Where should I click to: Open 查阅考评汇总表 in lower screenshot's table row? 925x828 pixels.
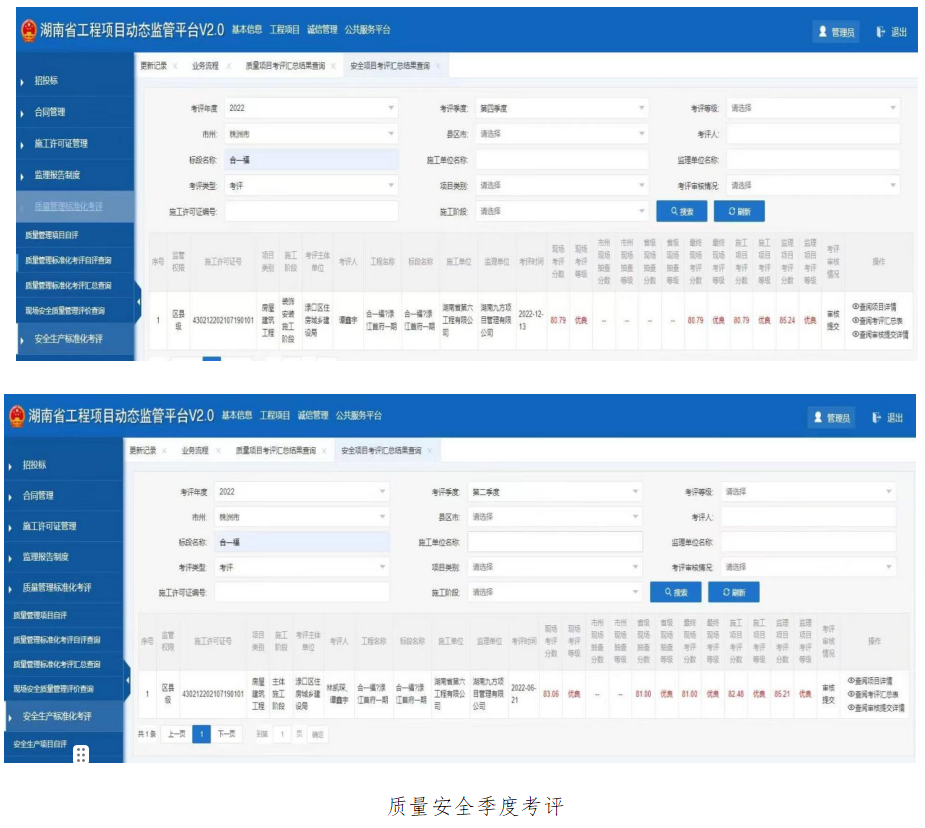(875, 694)
